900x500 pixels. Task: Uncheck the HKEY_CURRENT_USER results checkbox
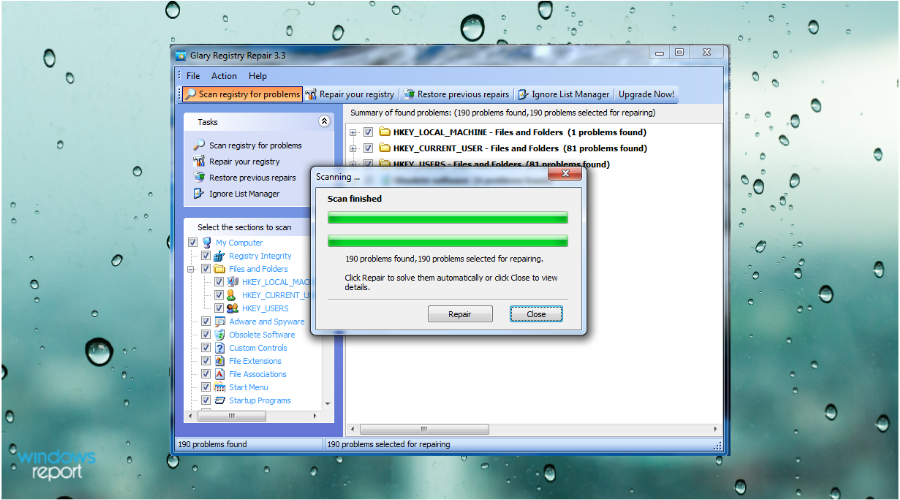(x=368, y=148)
